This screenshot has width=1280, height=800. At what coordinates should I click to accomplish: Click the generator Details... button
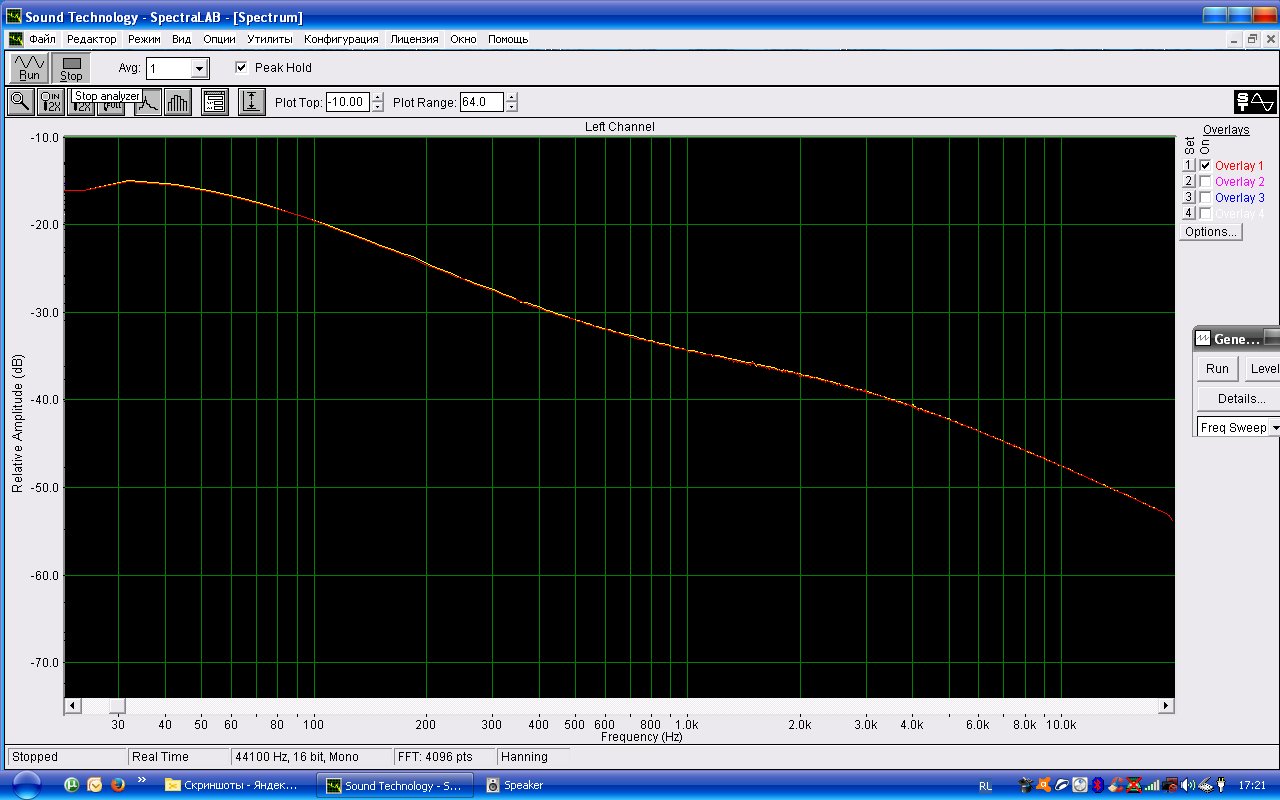pos(1241,399)
